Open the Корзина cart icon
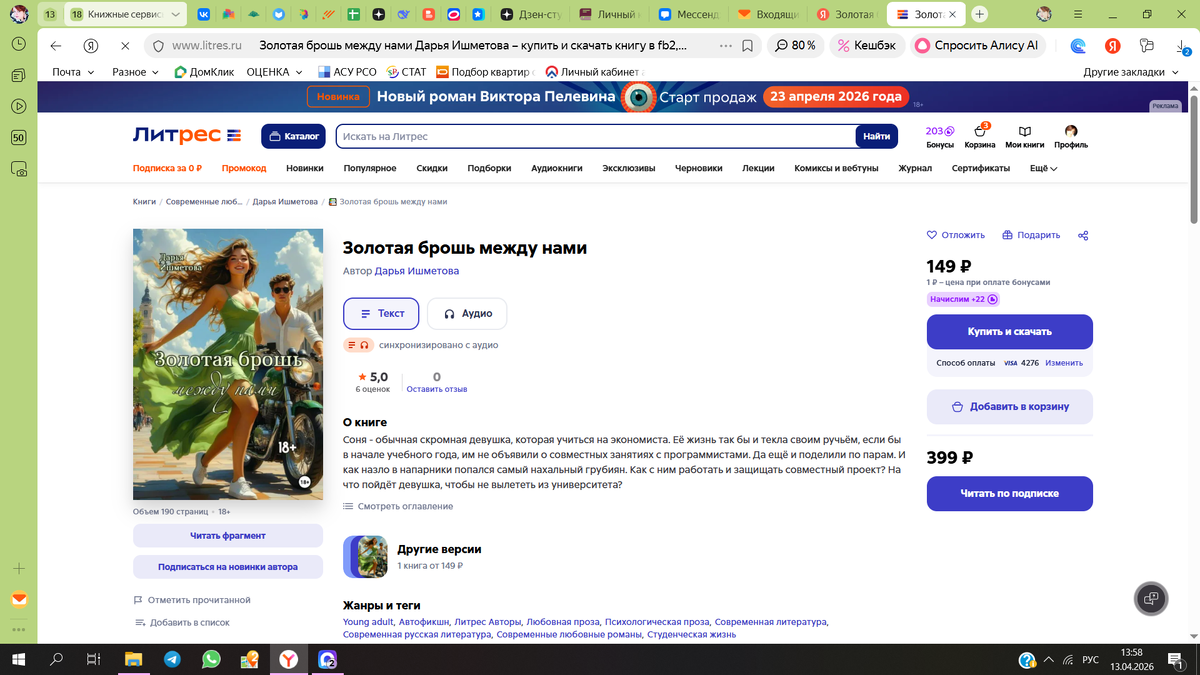The height and width of the screenshot is (675, 1200). point(980,135)
